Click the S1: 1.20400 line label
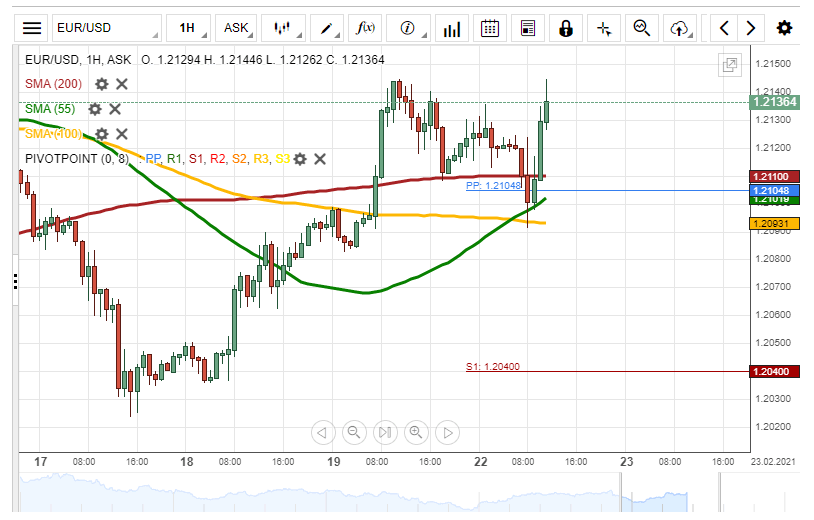Screen dimensions: 814x520 click(x=493, y=366)
